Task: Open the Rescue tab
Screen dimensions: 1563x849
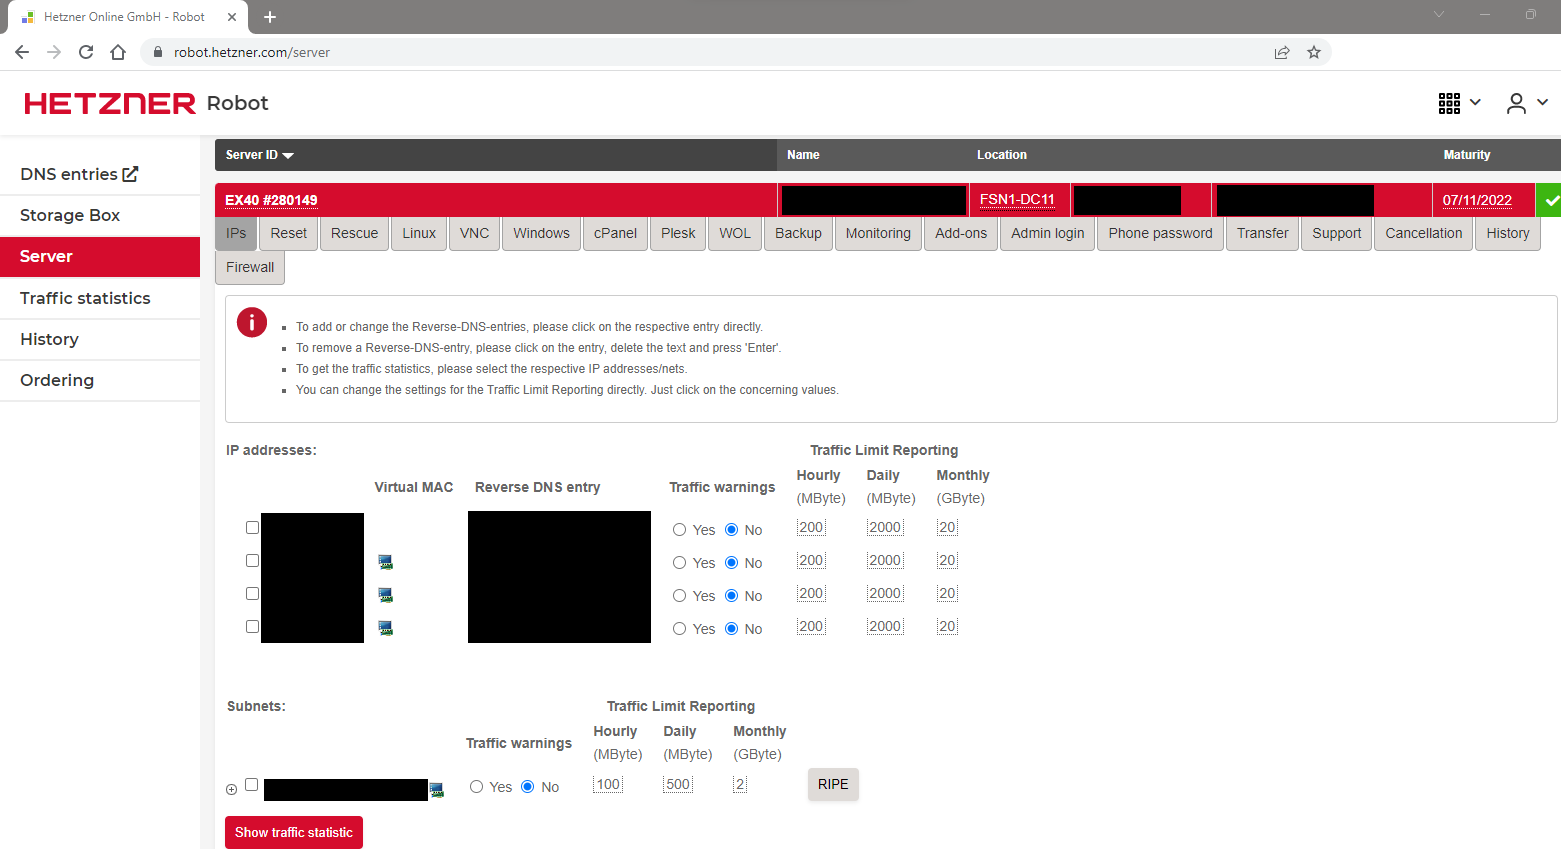Action: 354,233
